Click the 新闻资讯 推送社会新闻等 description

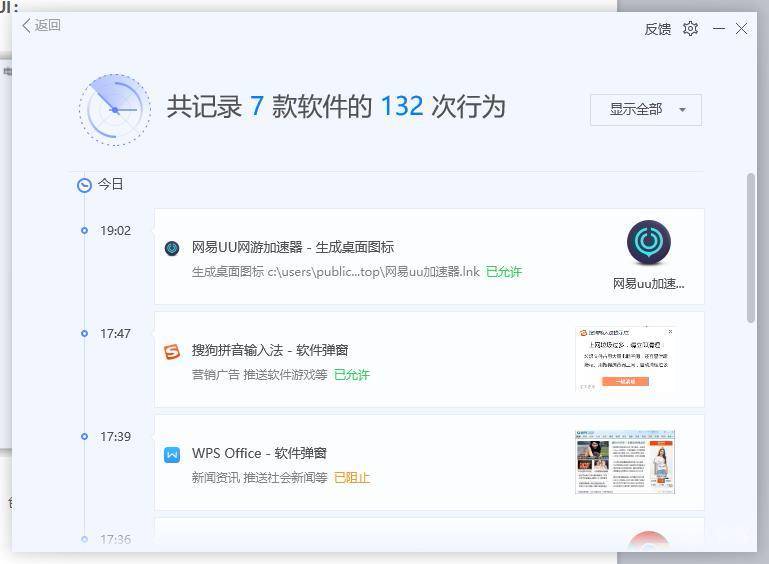(259, 478)
